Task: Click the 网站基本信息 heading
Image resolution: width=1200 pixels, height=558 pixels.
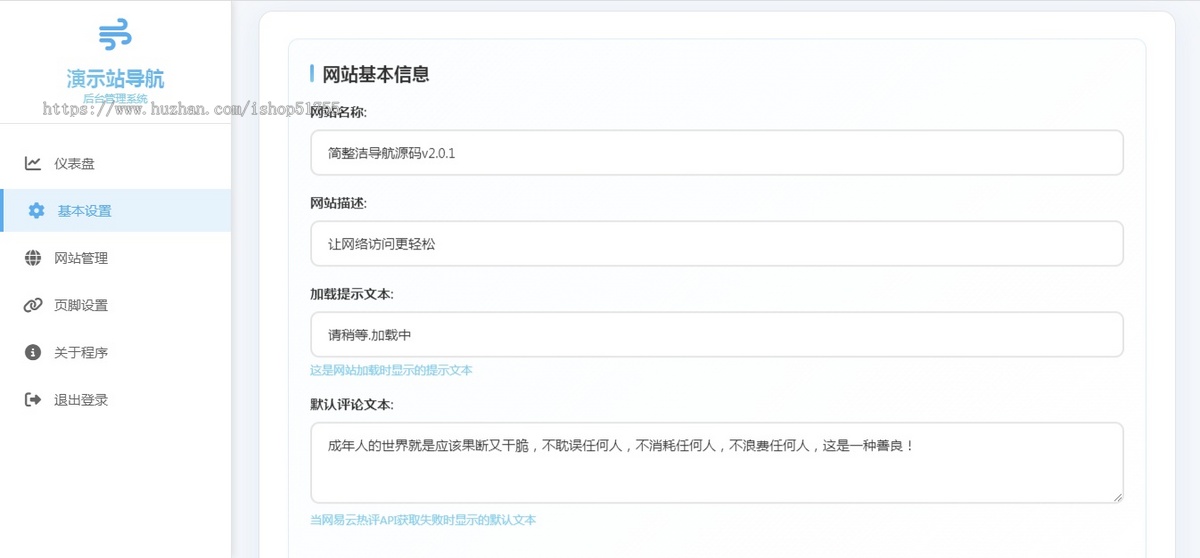Action: click(376, 74)
